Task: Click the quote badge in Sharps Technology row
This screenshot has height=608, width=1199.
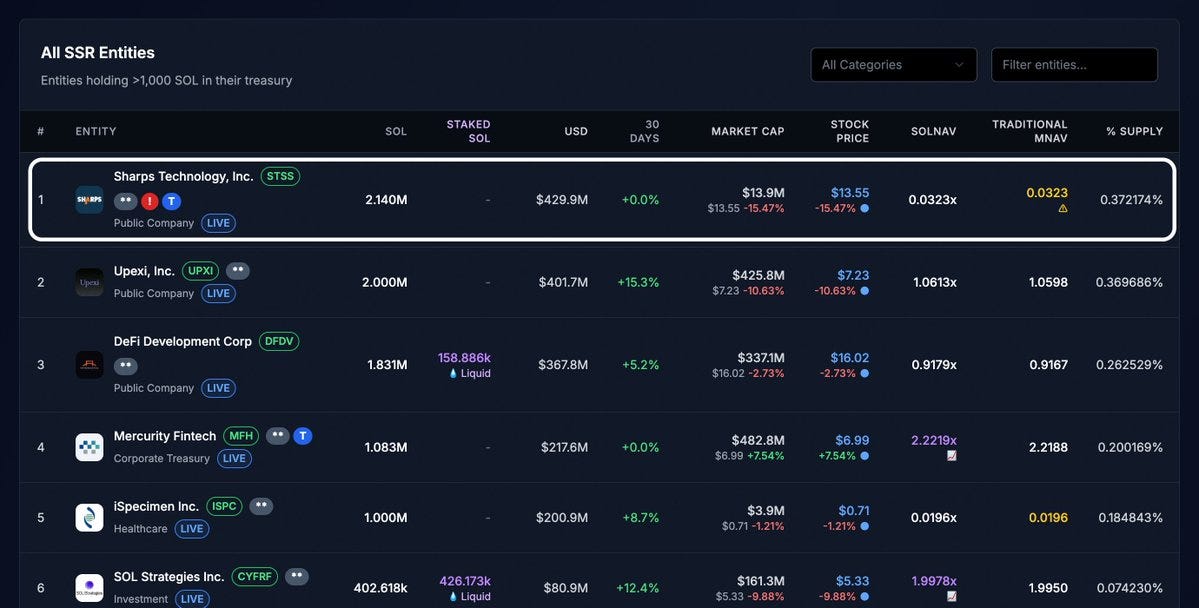Action: point(126,201)
